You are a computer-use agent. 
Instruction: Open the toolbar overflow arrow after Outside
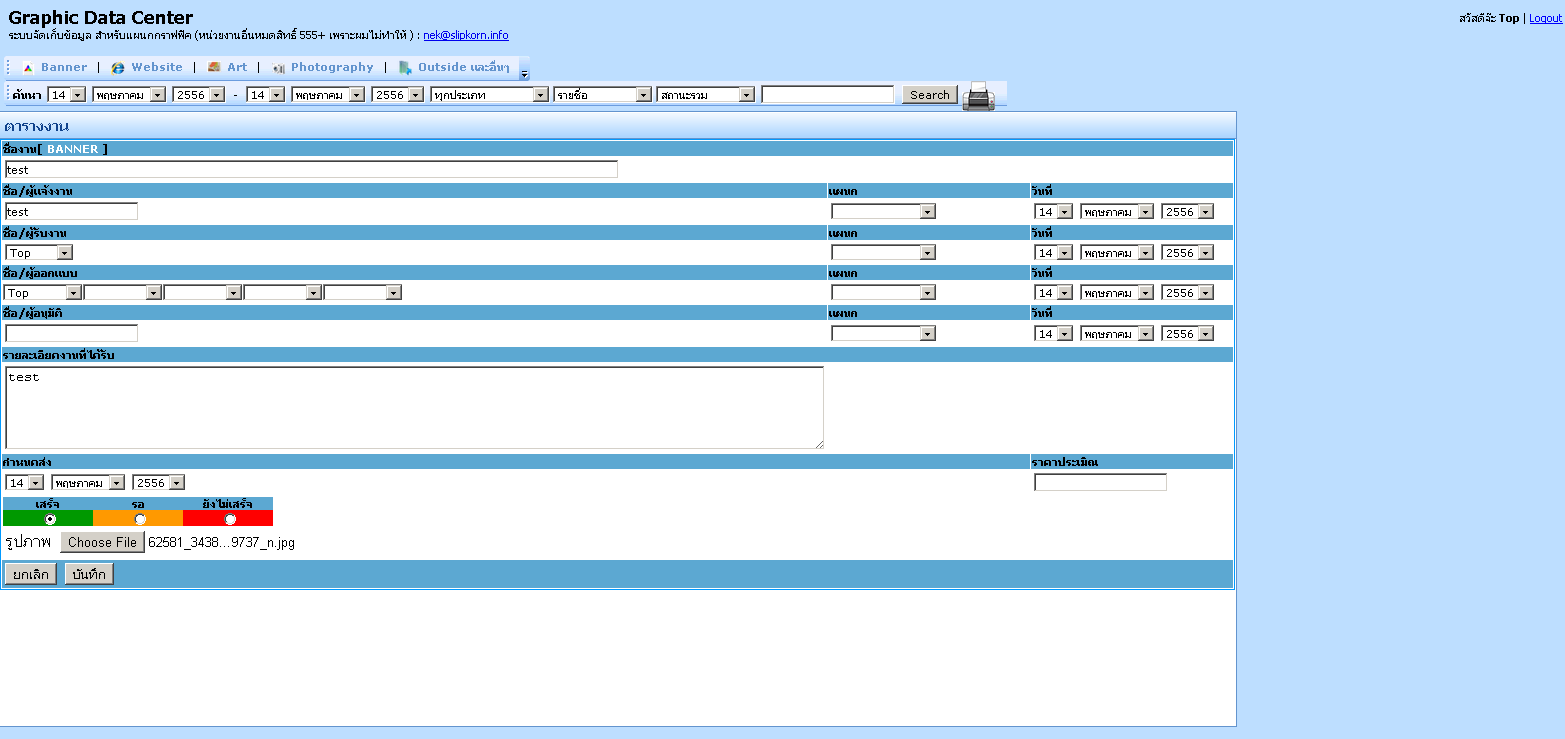point(524,74)
